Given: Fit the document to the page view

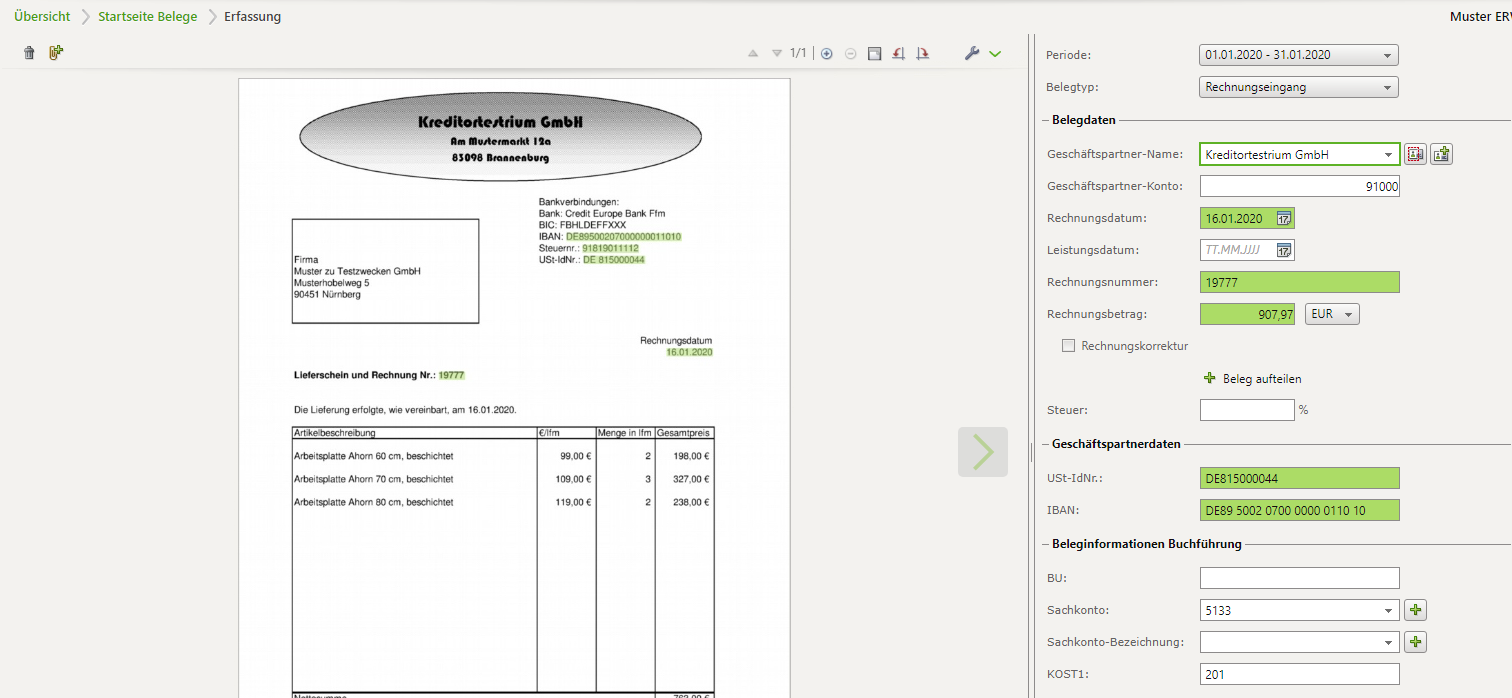Looking at the screenshot, I should click(874, 53).
